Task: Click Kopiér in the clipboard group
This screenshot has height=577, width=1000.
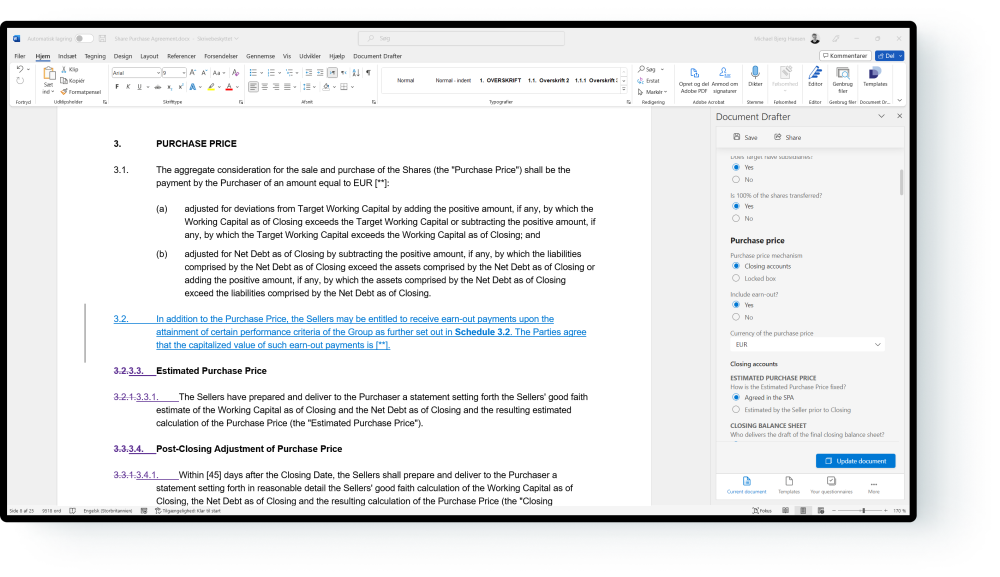Action: (73, 81)
